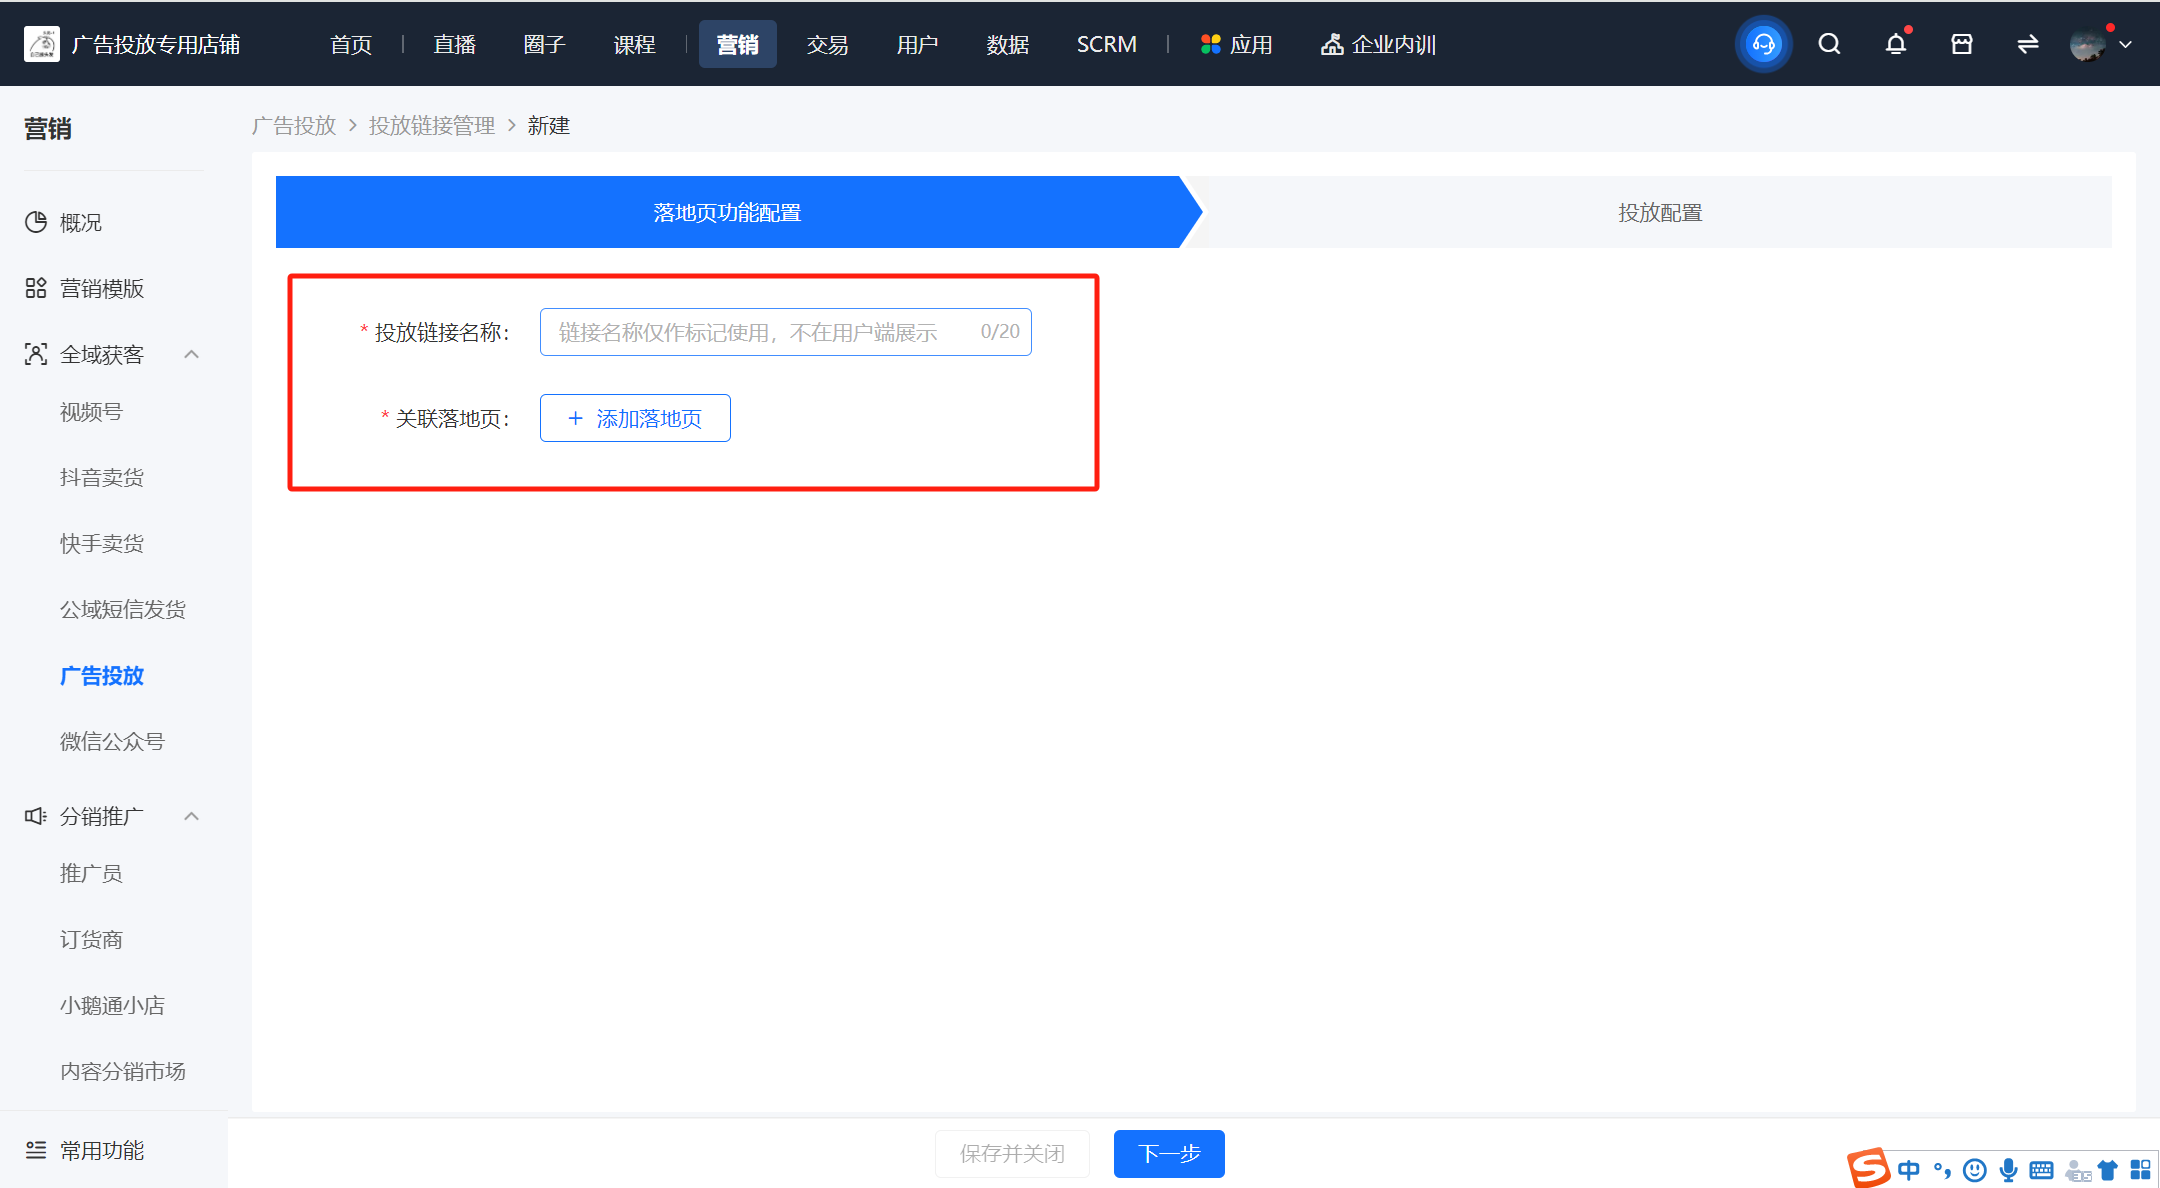Open the 圈子 top menu
The image size is (2160, 1188).
(x=545, y=44)
